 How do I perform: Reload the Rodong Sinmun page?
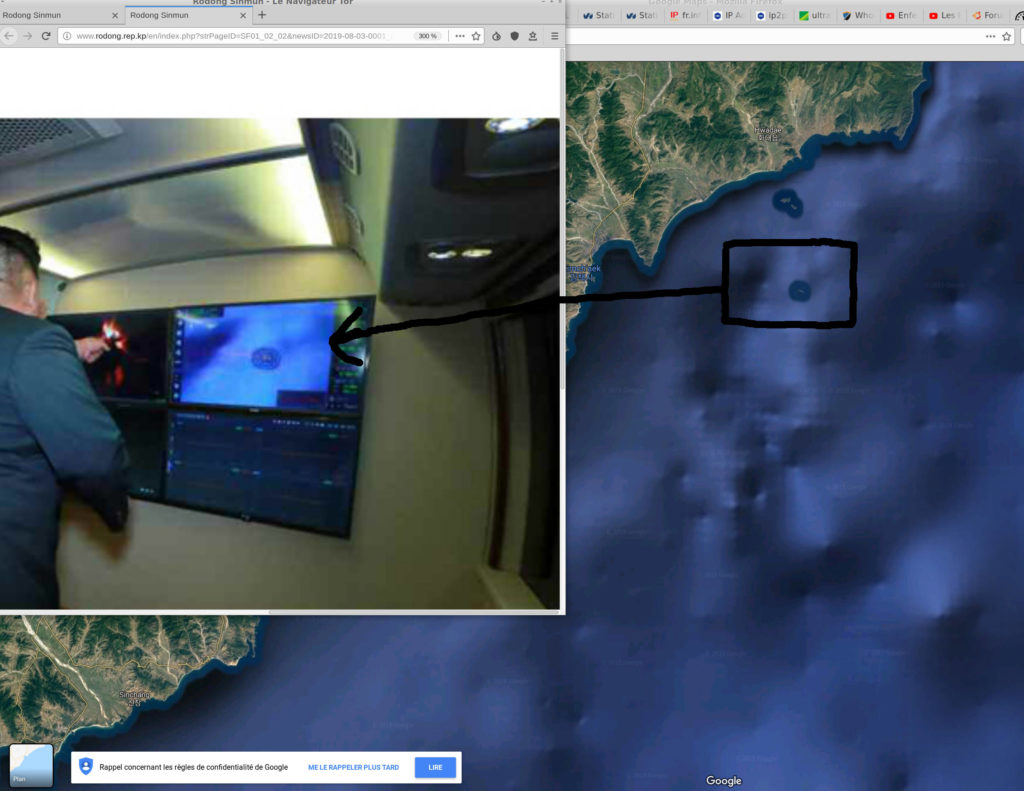(x=46, y=36)
